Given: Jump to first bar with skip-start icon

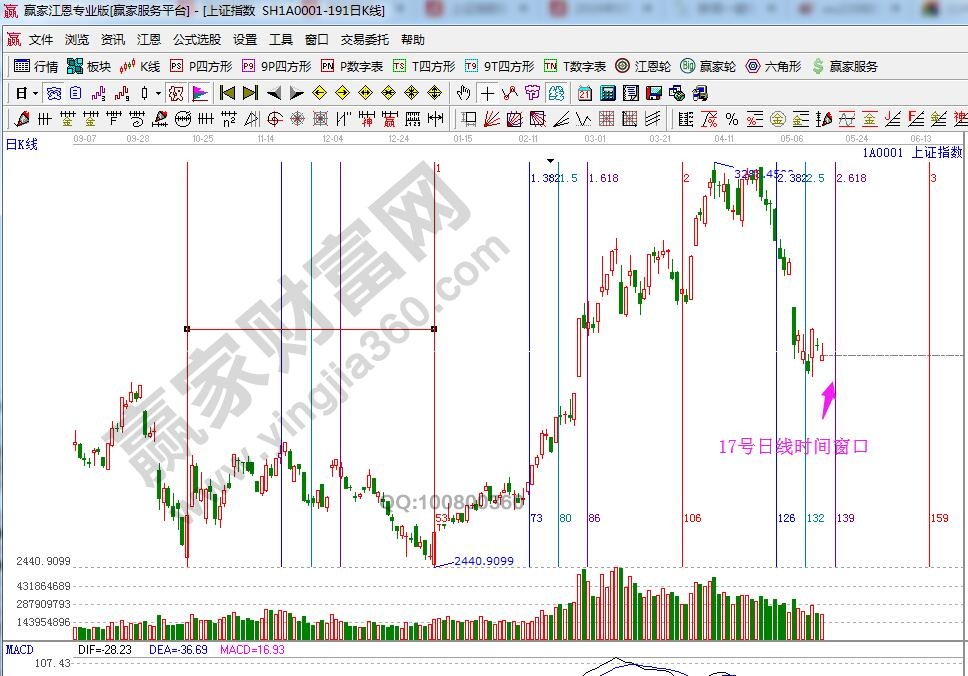Looking at the screenshot, I should 227,93.
